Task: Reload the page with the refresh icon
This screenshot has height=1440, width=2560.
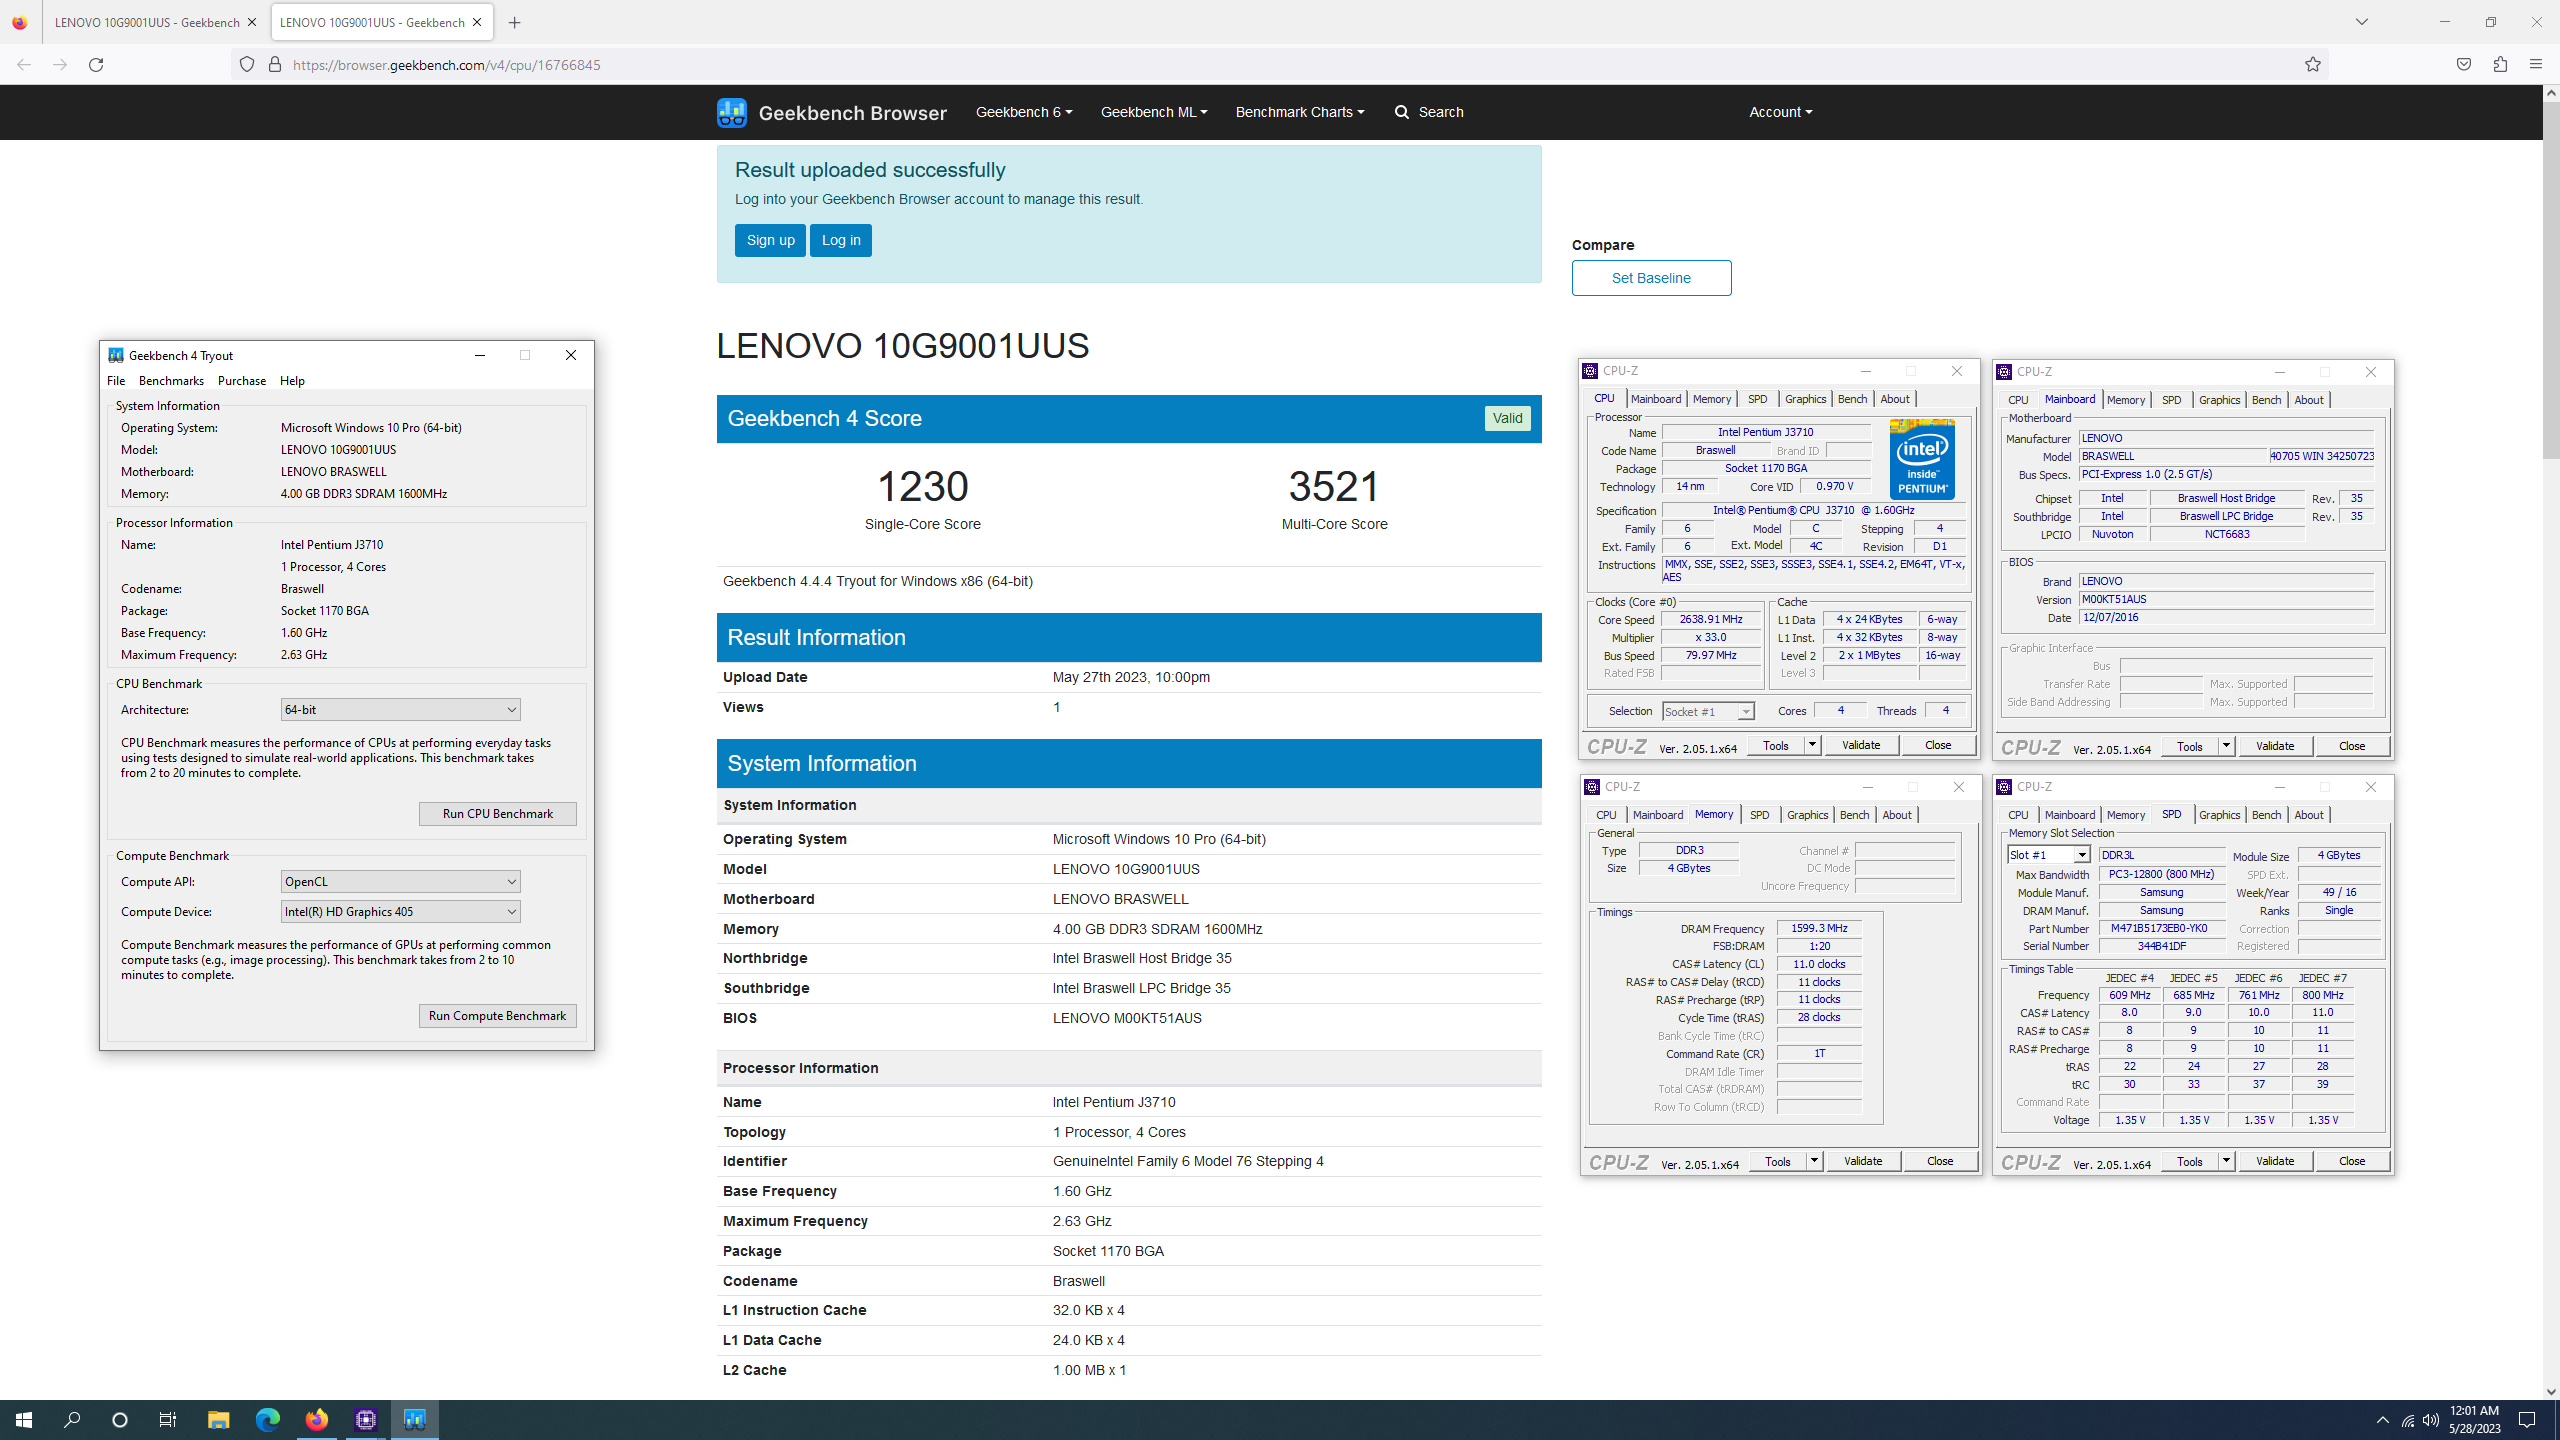Action: click(x=96, y=65)
